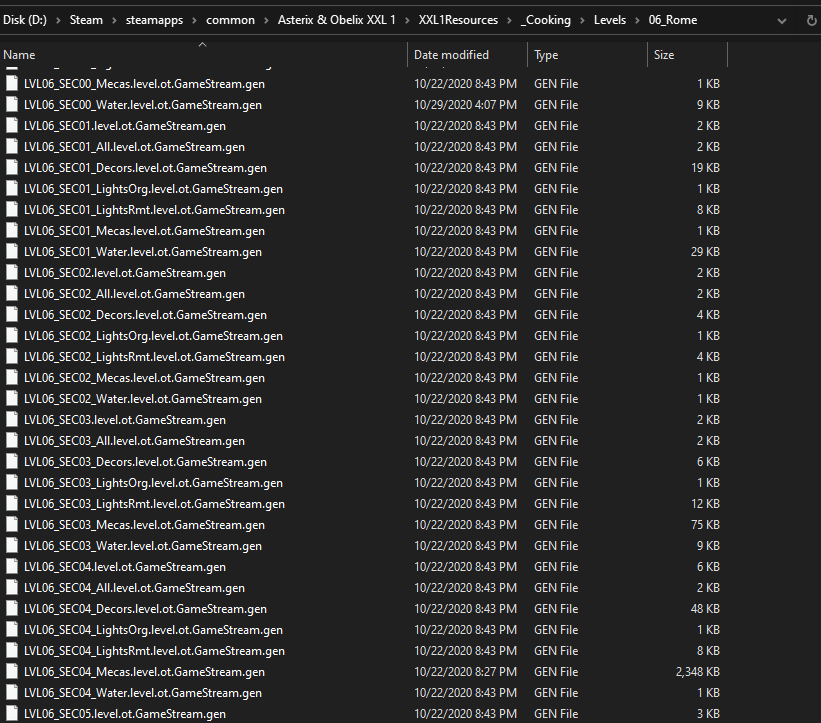Select file name LVL06_SEC04.level.ot.GameStream.gen
Viewport: 821px width, 723px height.
(x=125, y=567)
